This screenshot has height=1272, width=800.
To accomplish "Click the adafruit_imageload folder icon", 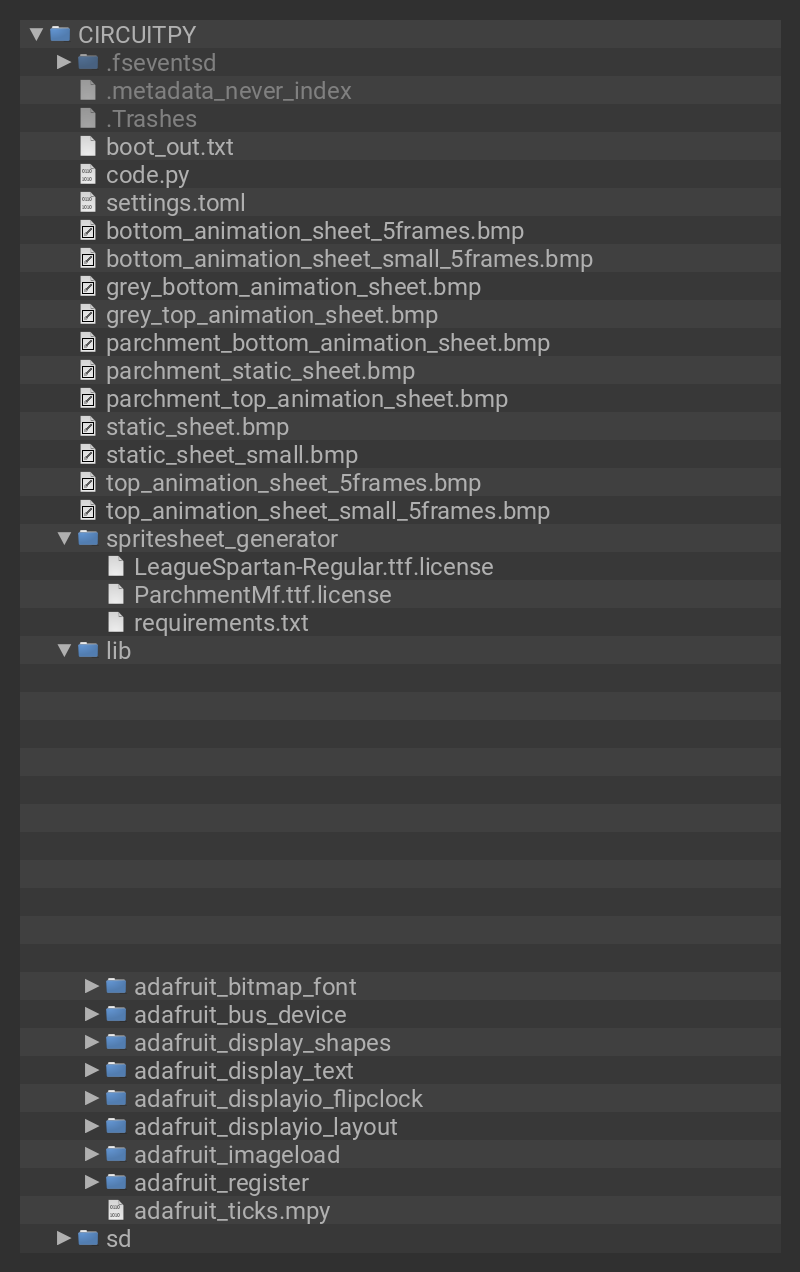I will 116,1155.
